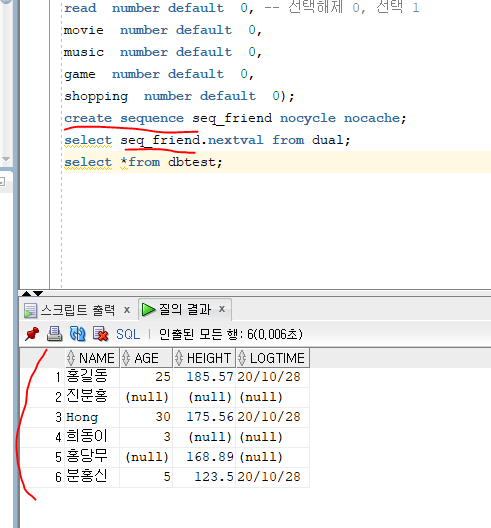Sort by the HEIGHT column header

pos(204,358)
